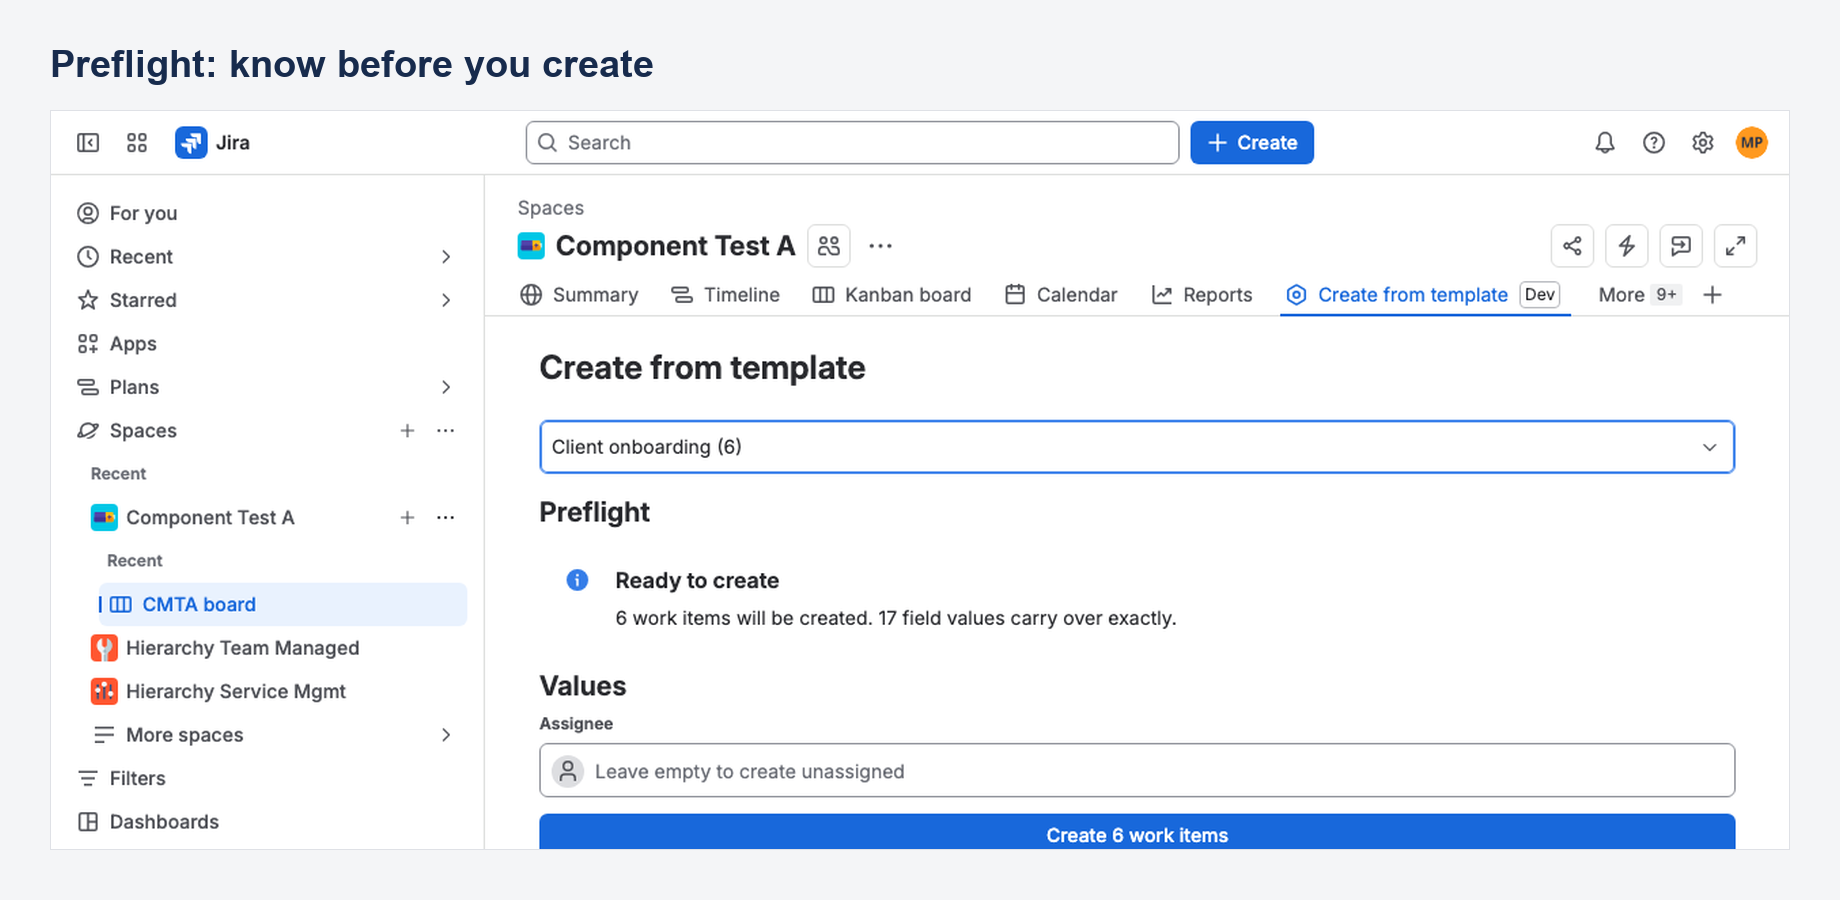The width and height of the screenshot is (1840, 900).
Task: Open the CMTA board in sidebar
Action: (283, 605)
